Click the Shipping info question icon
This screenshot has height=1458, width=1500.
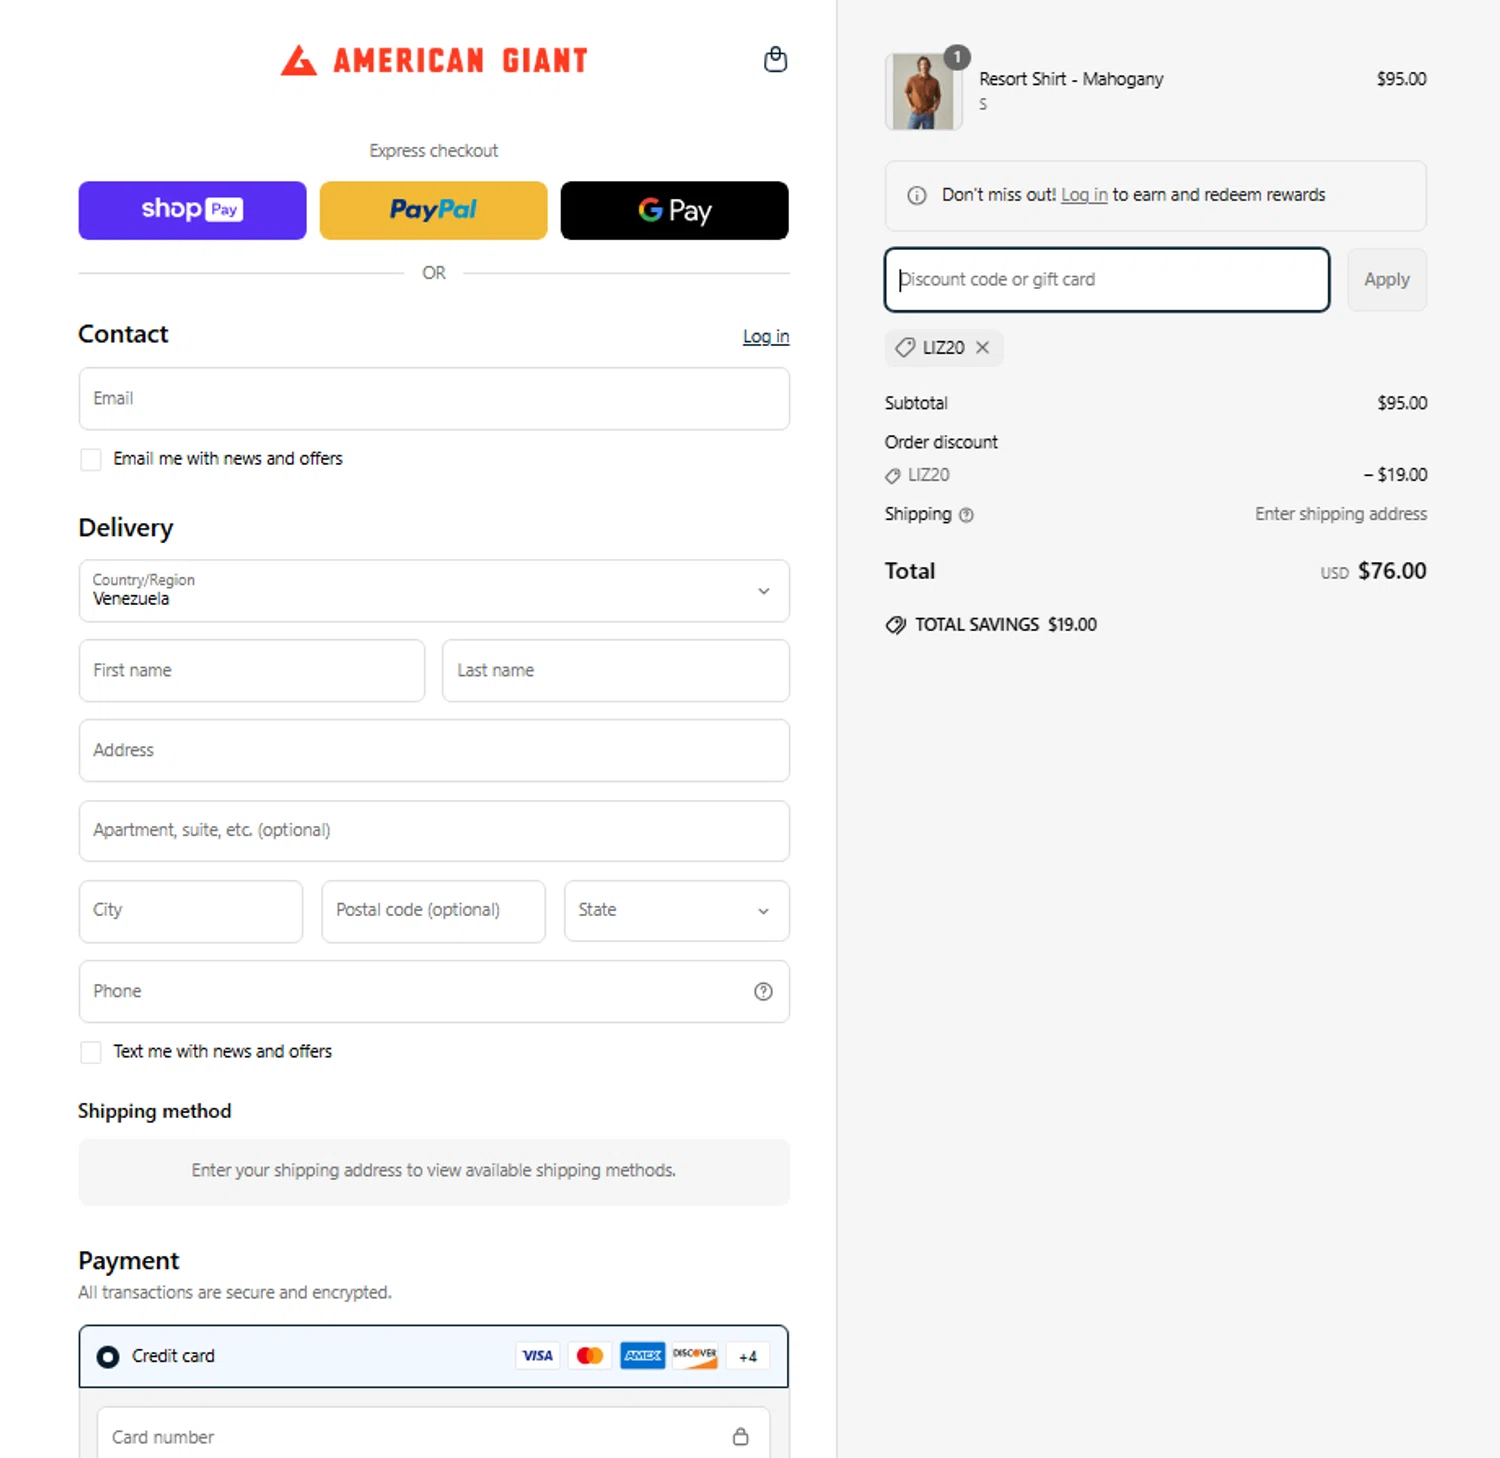coord(966,515)
